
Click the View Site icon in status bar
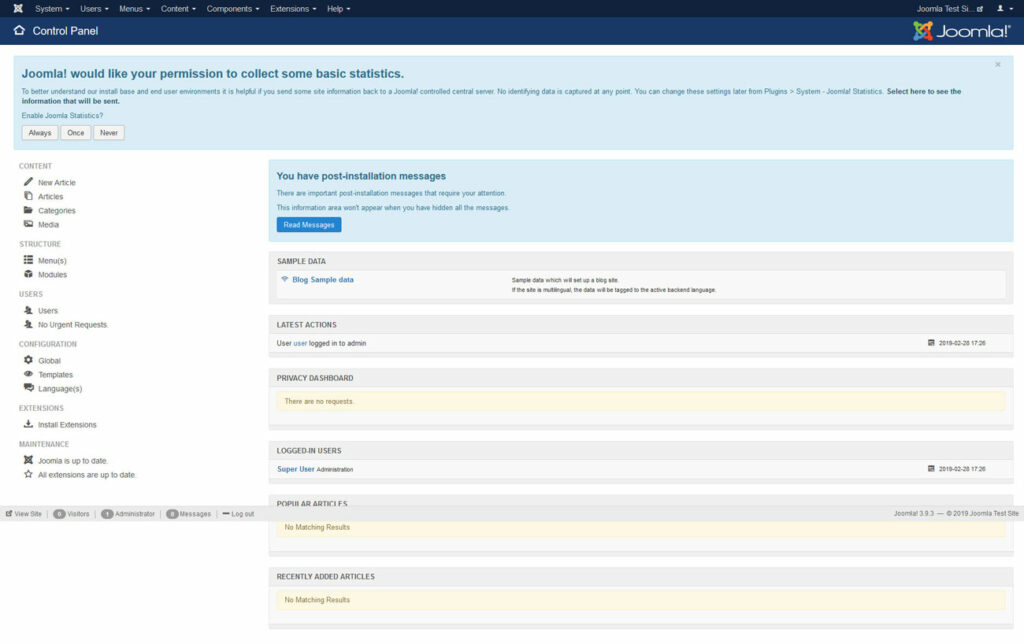click(x=8, y=513)
